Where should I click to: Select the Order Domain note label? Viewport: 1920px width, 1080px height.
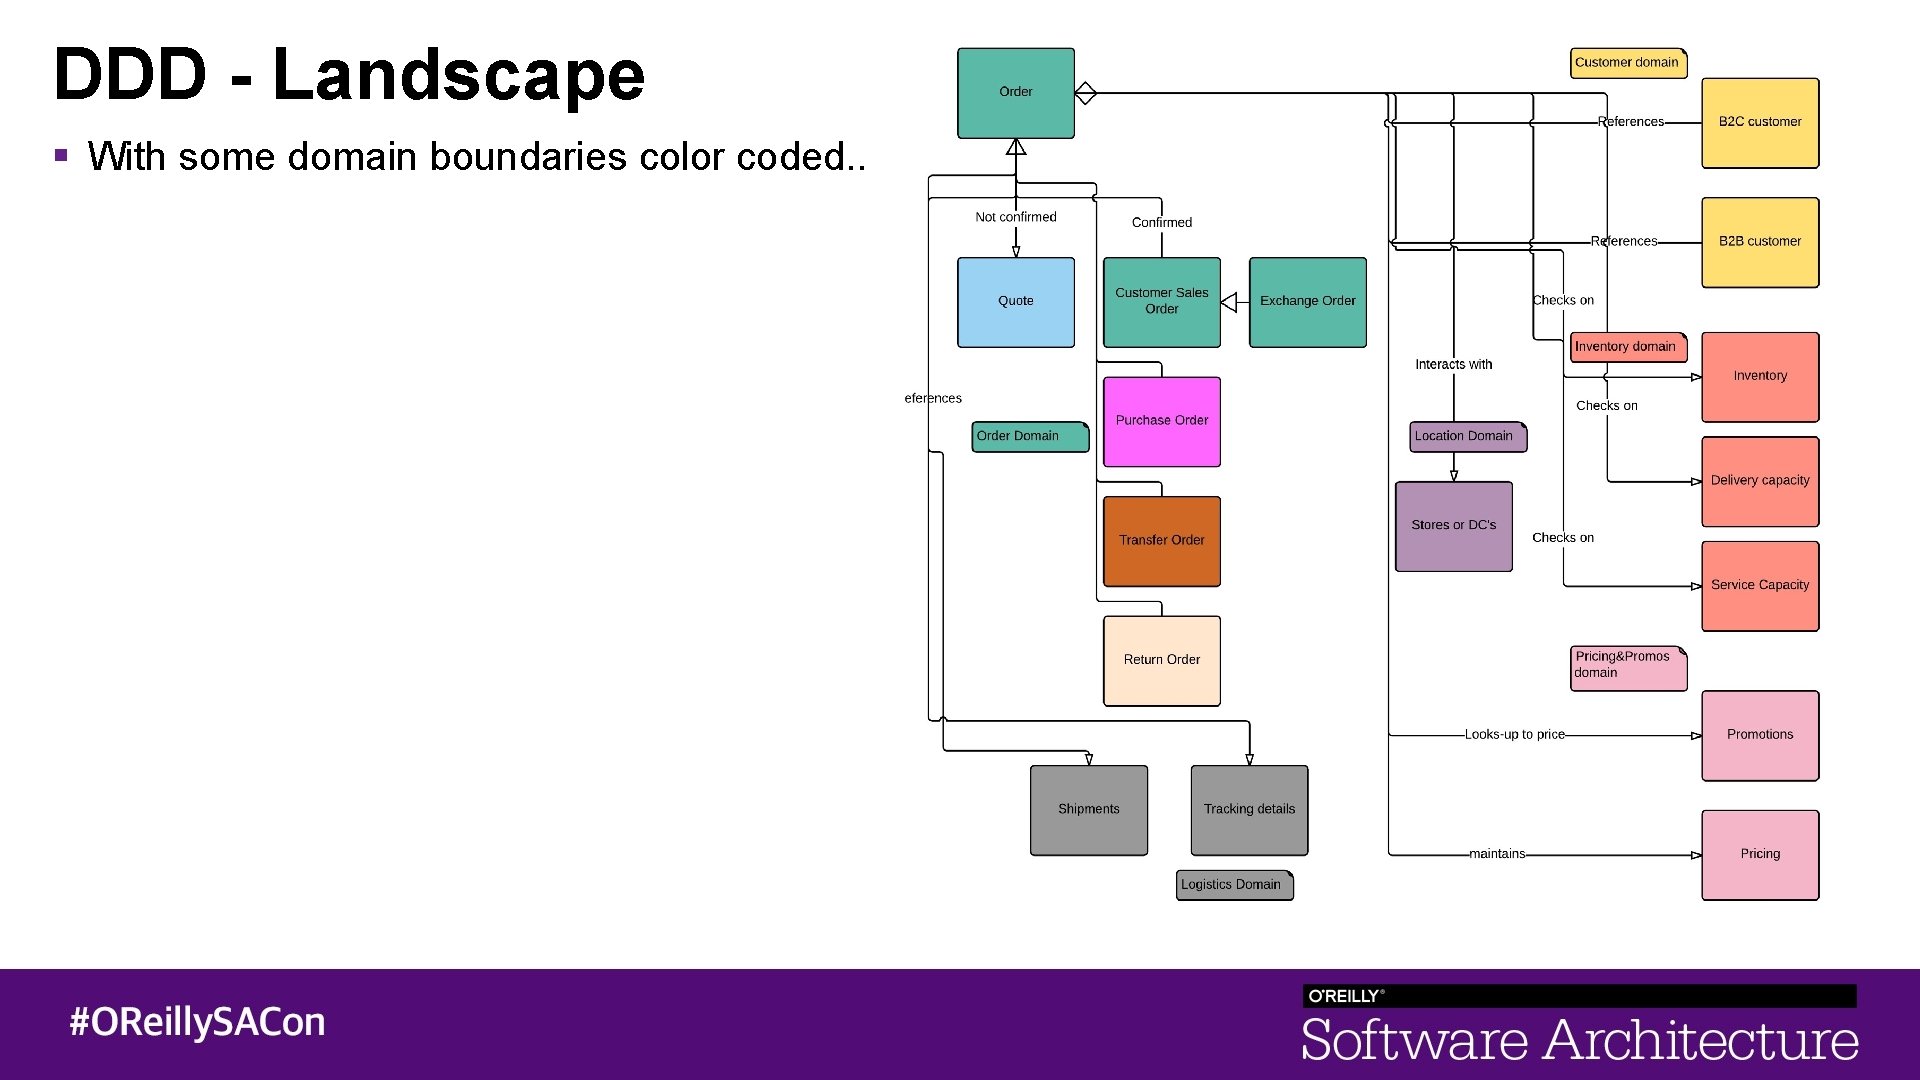1029,436
